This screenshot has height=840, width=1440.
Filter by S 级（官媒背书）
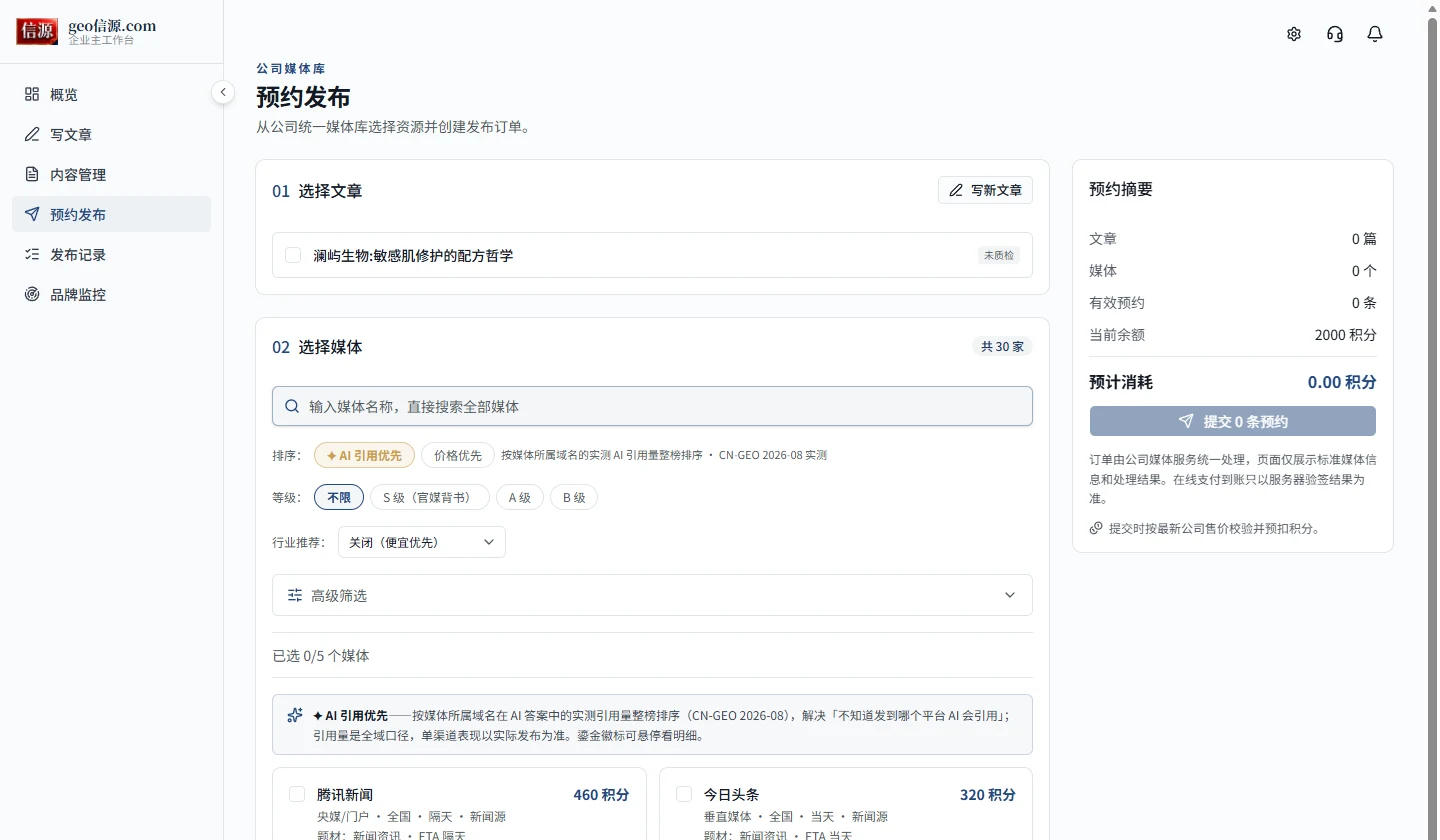coord(430,497)
